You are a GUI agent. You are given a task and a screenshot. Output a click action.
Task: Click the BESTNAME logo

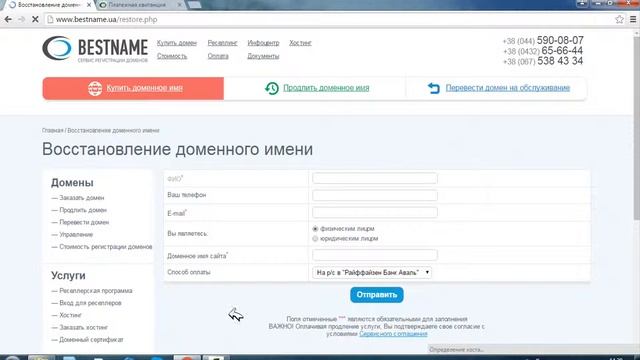[95, 49]
